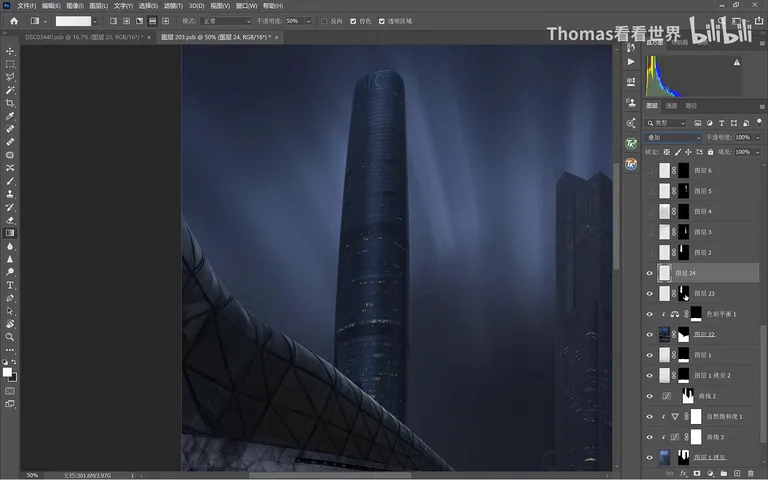Select the Blur tool
The width and height of the screenshot is (768, 480).
pos(10,246)
